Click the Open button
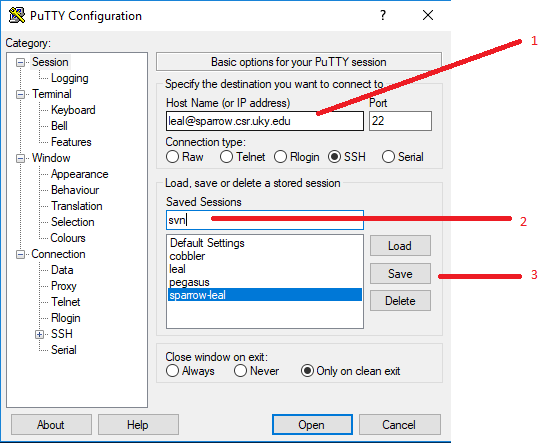The width and height of the screenshot is (550, 444). [312, 425]
